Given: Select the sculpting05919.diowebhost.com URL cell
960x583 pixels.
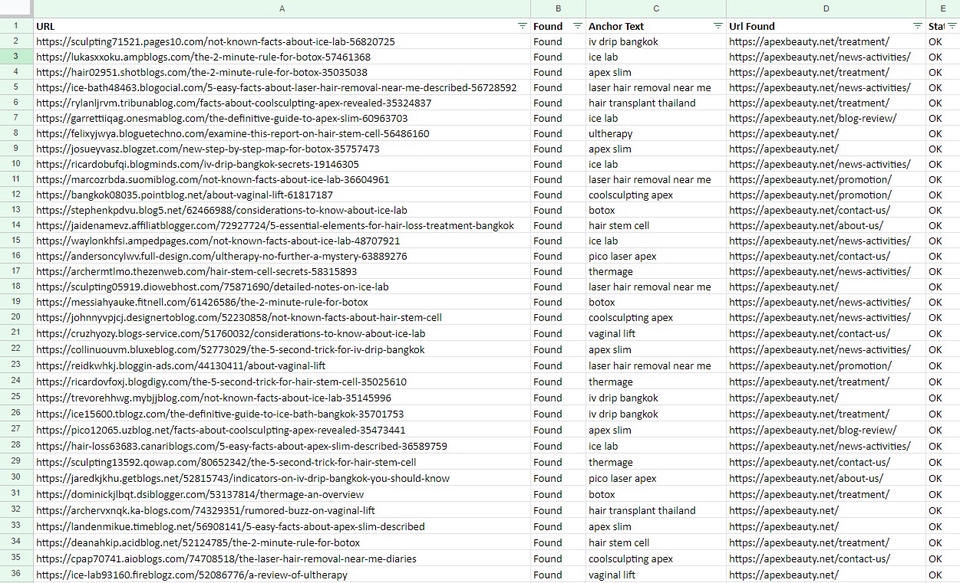Looking at the screenshot, I should click(x=282, y=287).
